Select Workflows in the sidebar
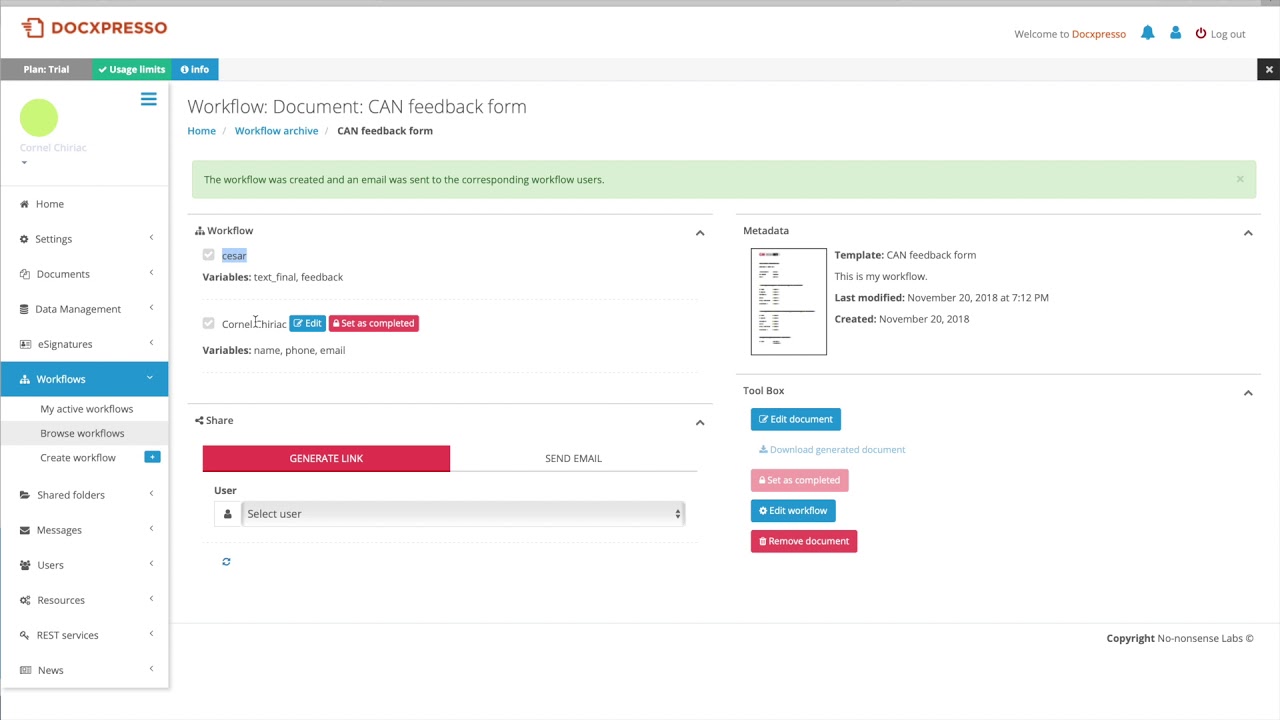The image size is (1280, 720). pos(84,379)
